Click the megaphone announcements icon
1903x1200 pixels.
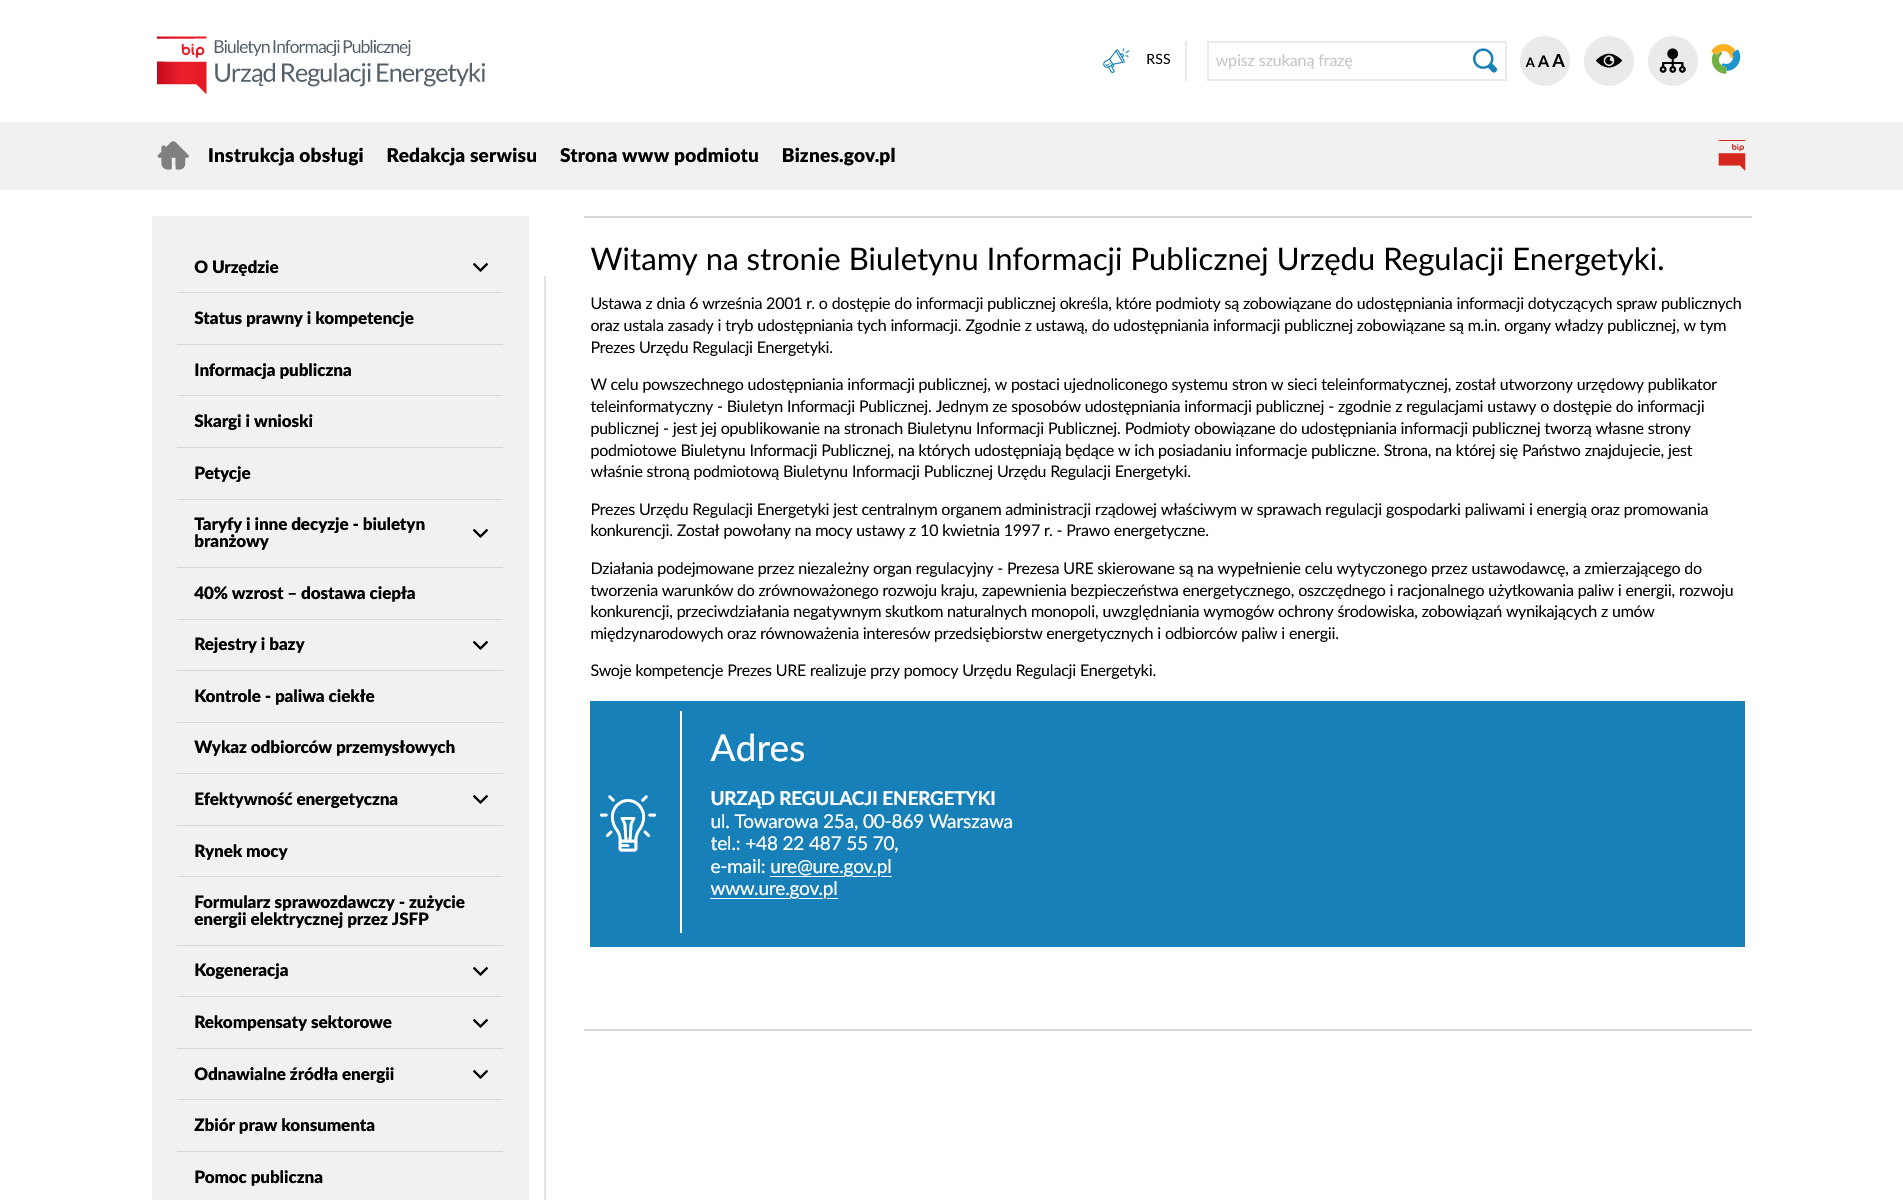1115,60
